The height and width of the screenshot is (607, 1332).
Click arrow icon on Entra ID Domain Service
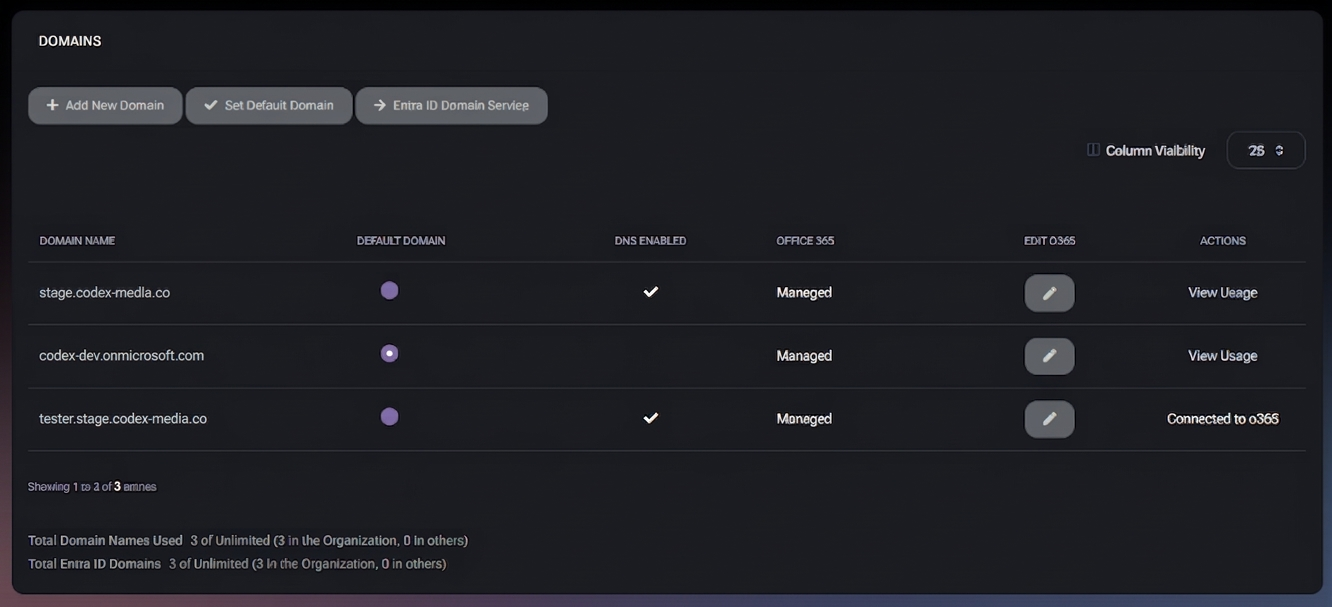click(379, 105)
